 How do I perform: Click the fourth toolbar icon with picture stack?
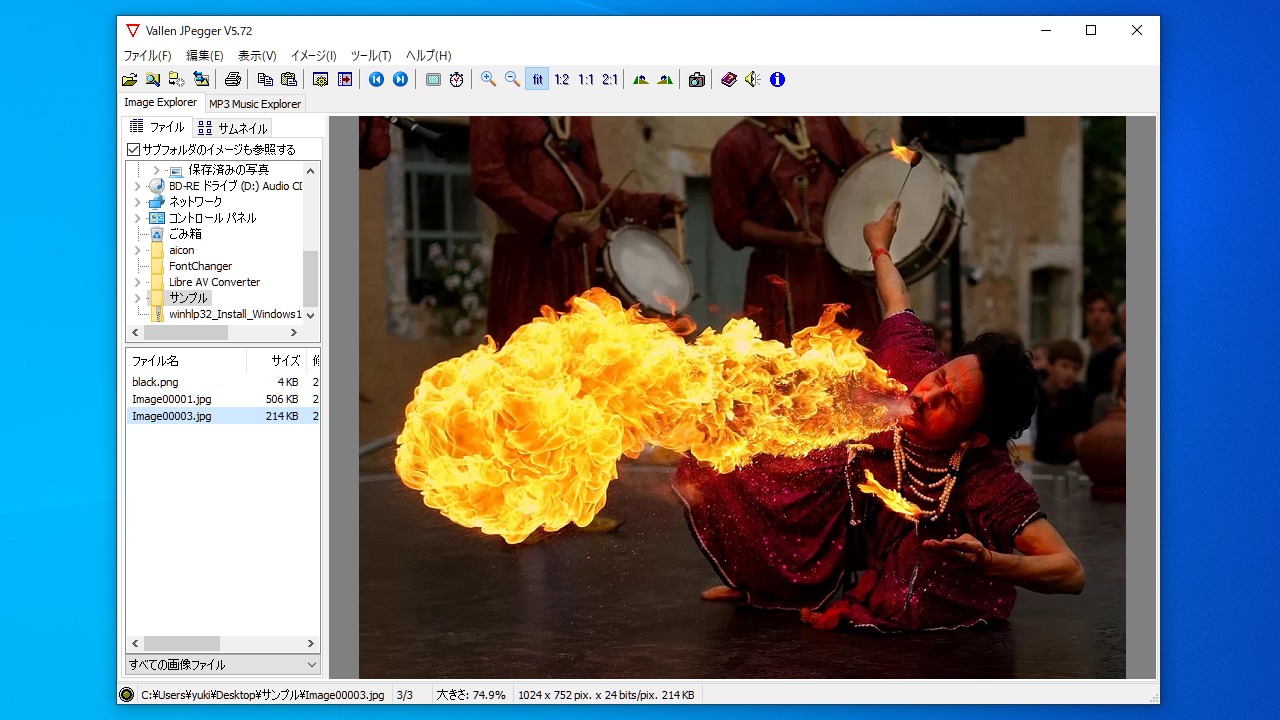201,79
